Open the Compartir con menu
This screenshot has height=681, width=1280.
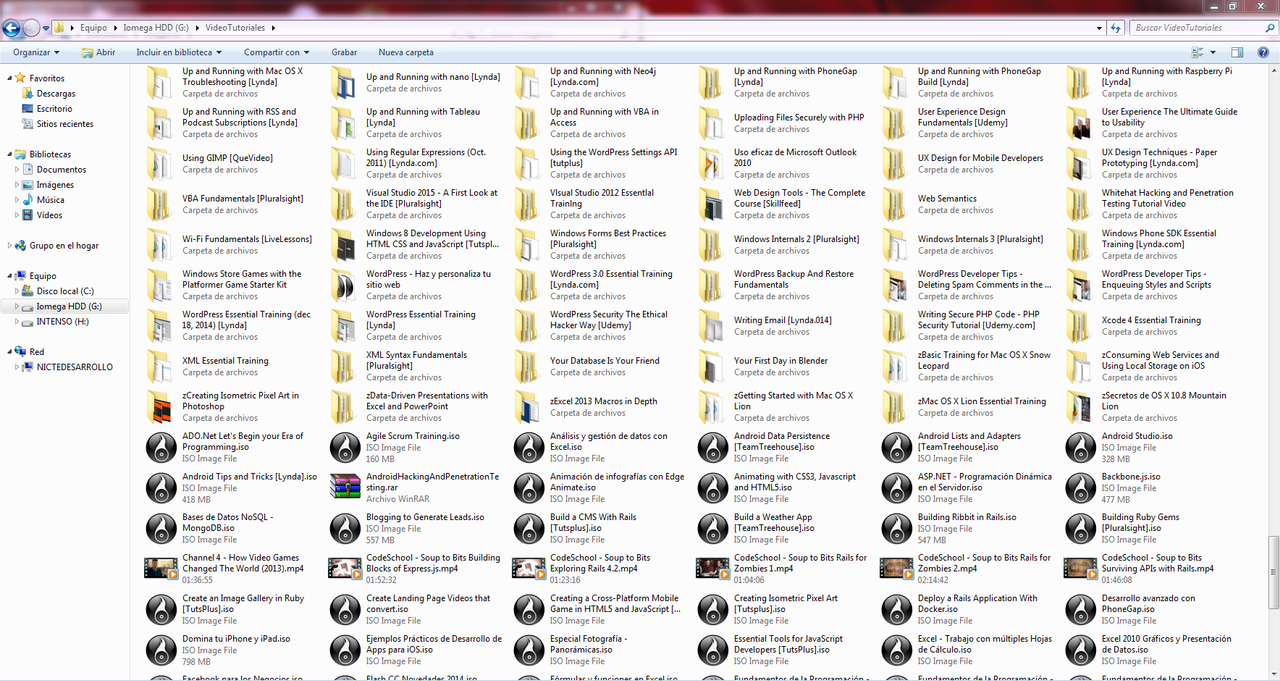pyautogui.click(x=276, y=52)
